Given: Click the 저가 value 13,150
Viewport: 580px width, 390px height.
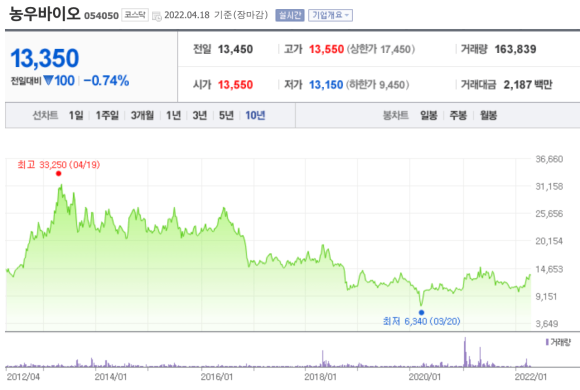Looking at the screenshot, I should coord(326,85).
